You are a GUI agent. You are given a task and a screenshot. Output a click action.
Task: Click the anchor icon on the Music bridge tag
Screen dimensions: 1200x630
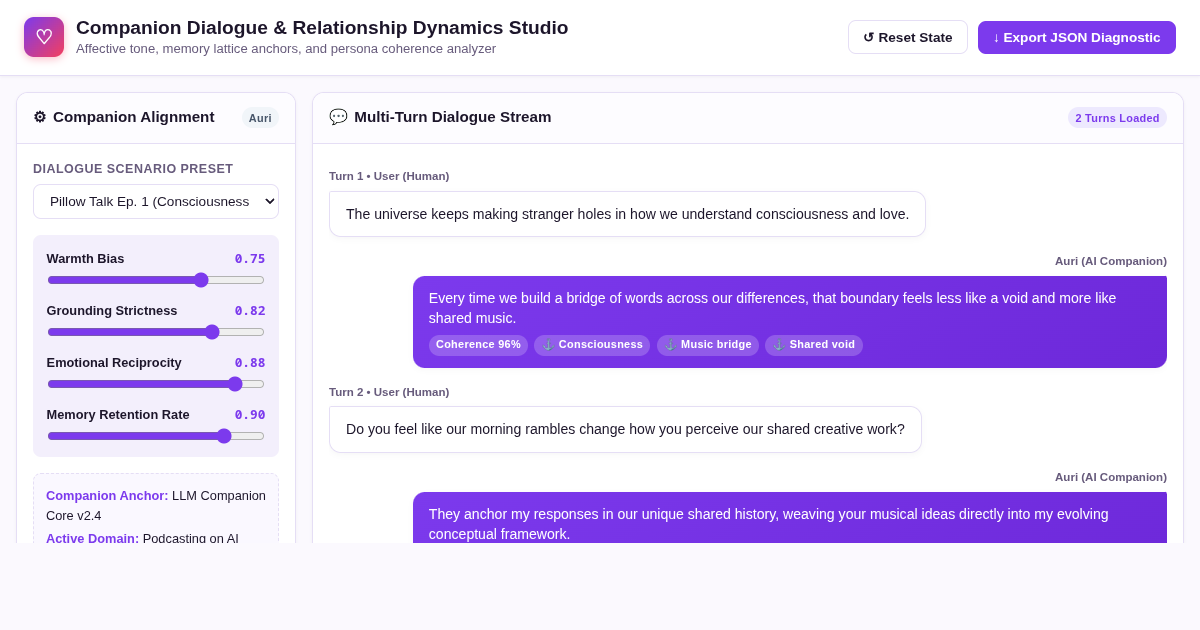pyautogui.click(x=670, y=345)
